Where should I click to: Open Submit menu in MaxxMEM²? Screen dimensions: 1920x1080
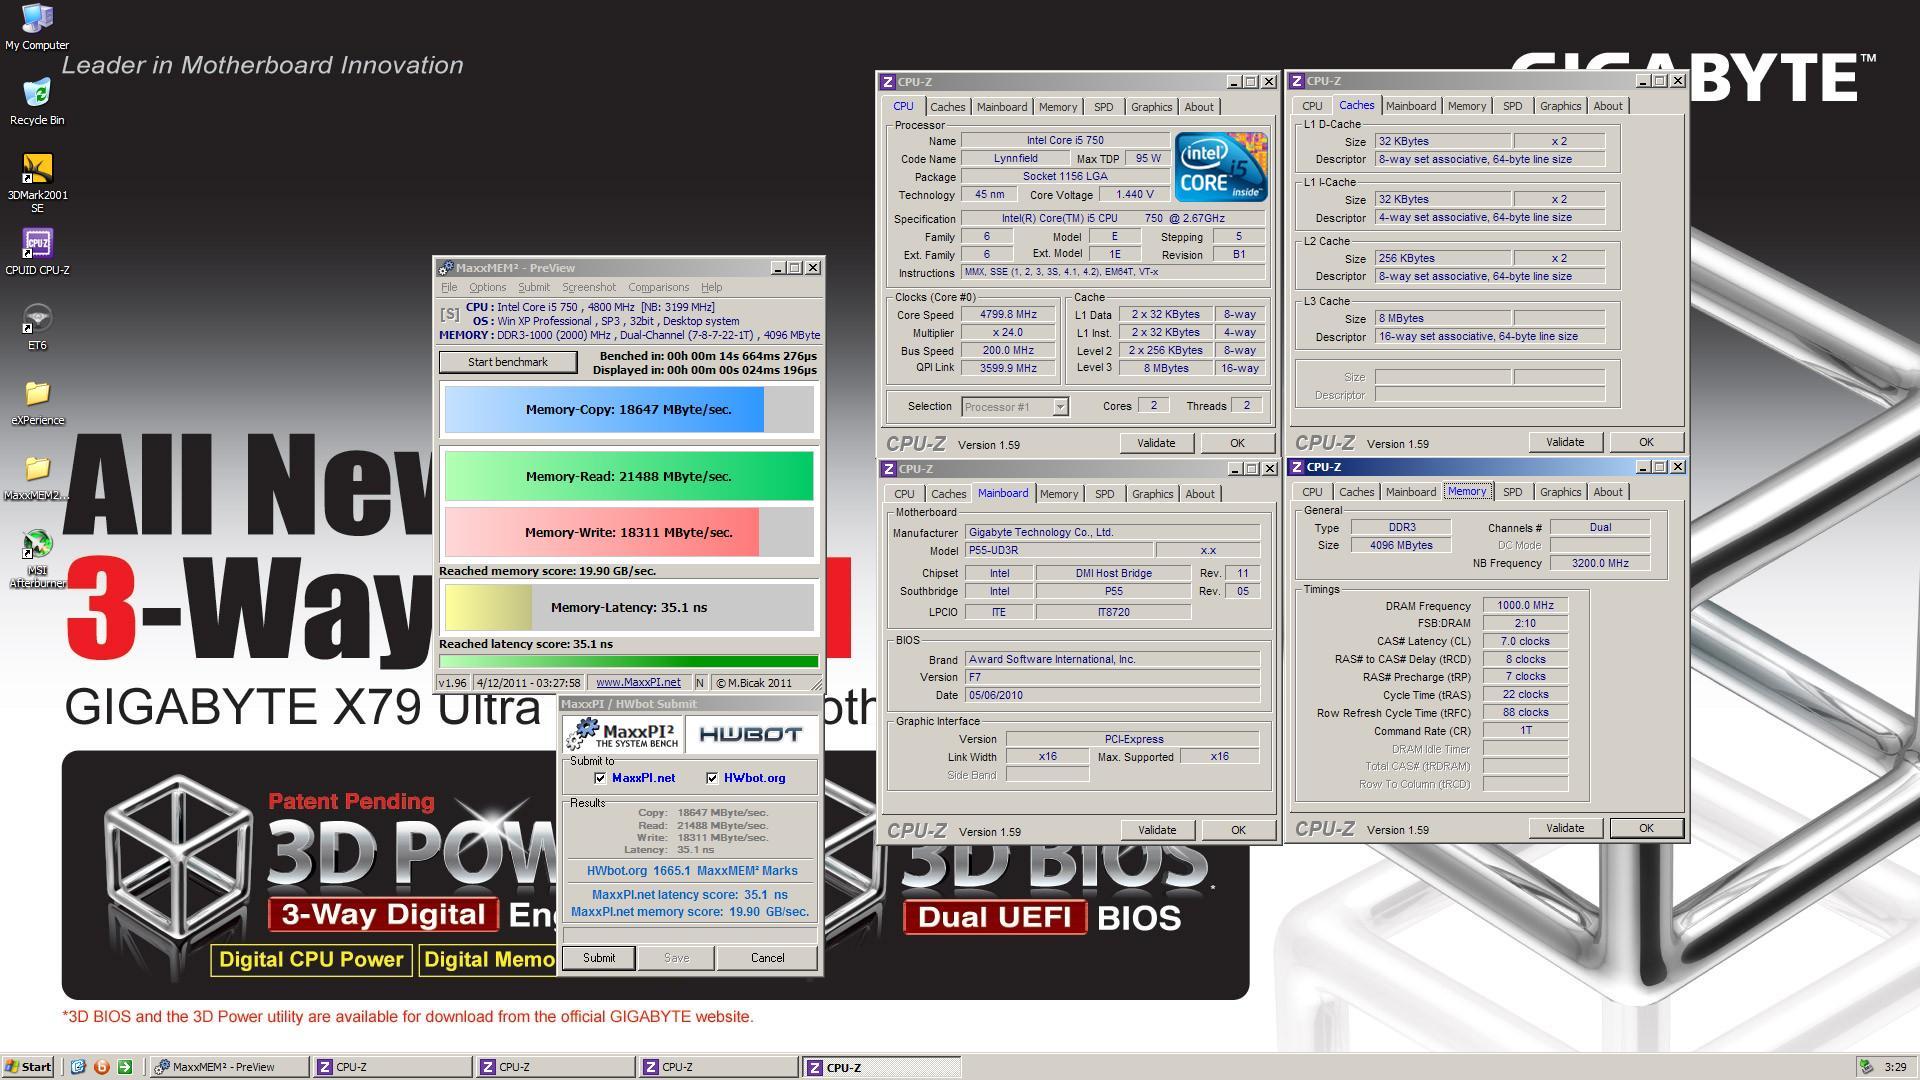534,287
